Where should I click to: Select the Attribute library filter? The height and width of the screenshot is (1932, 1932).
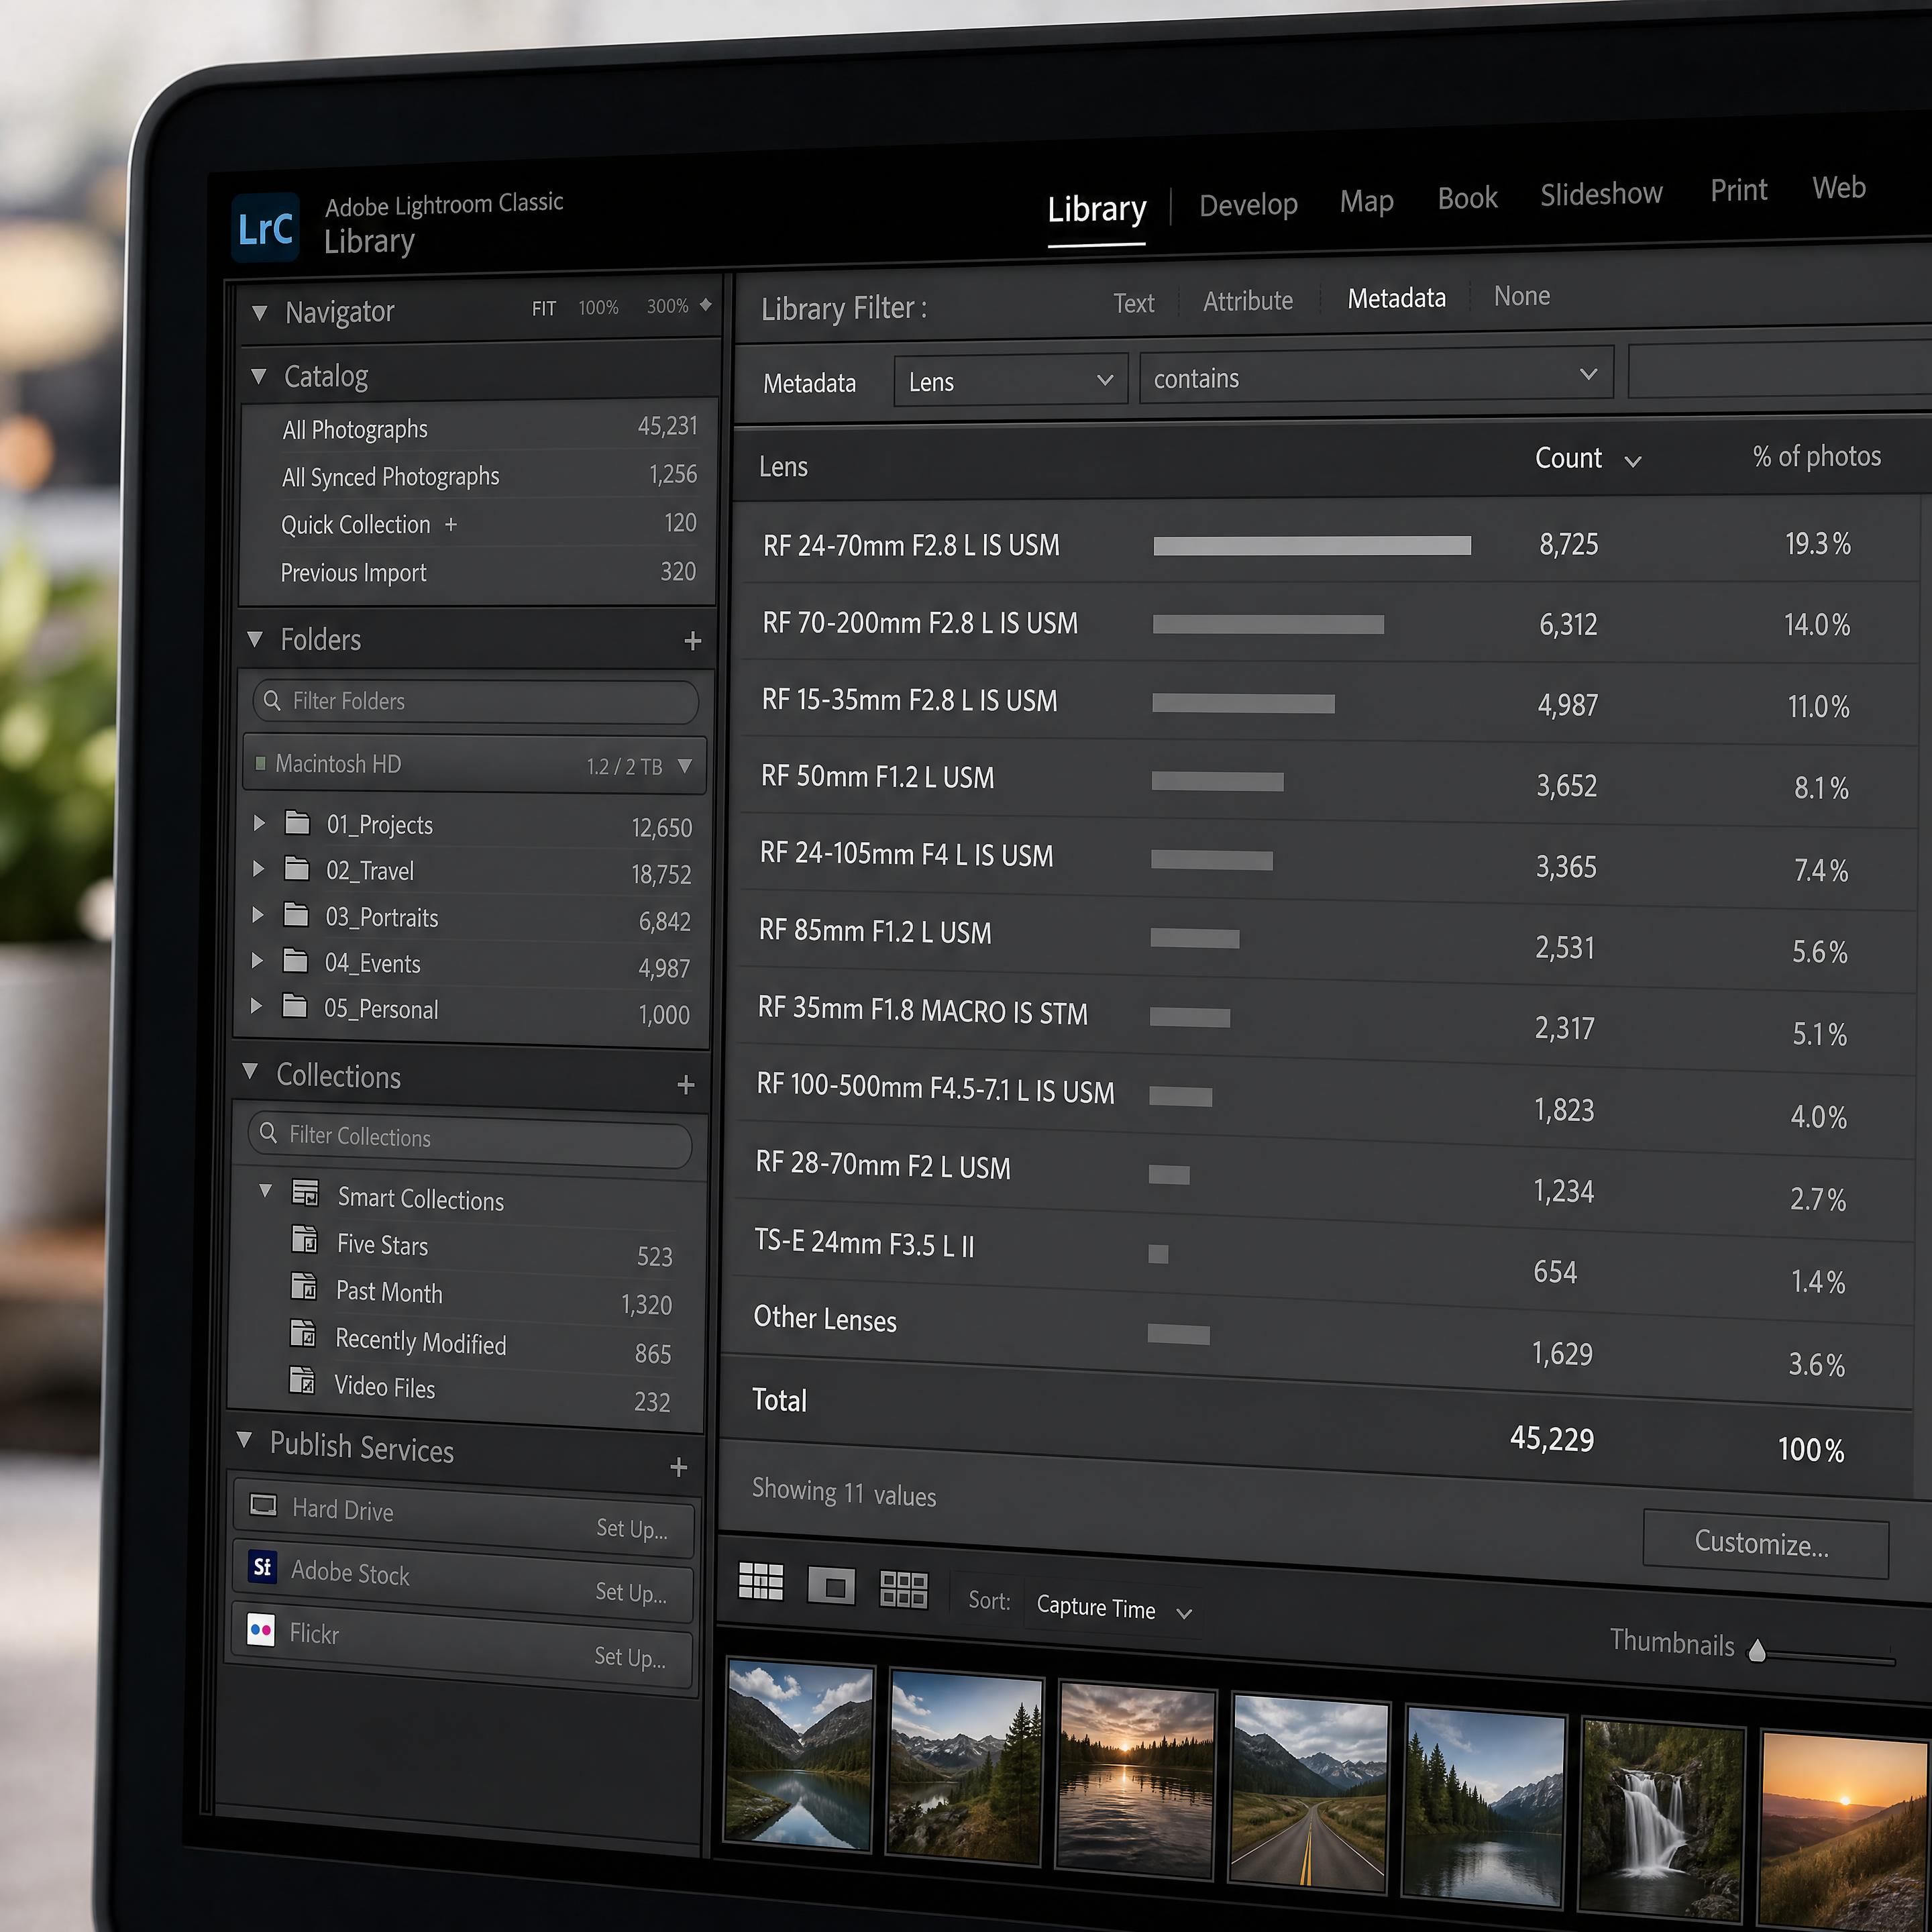pos(1247,301)
